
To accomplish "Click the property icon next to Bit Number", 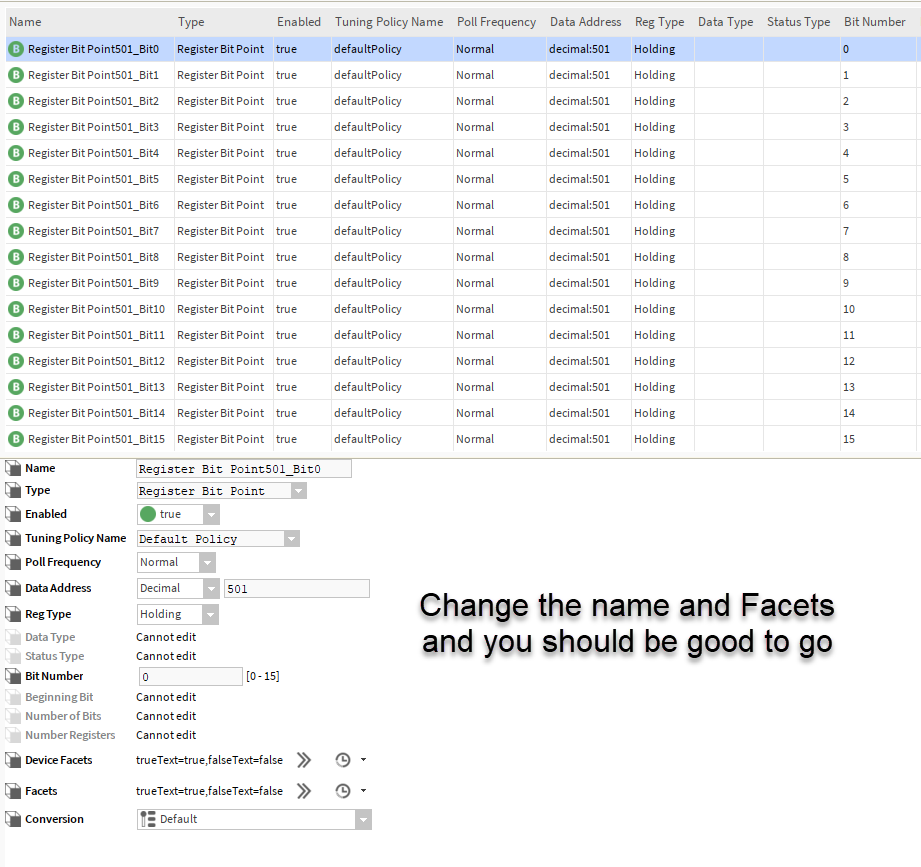I will 13,676.
